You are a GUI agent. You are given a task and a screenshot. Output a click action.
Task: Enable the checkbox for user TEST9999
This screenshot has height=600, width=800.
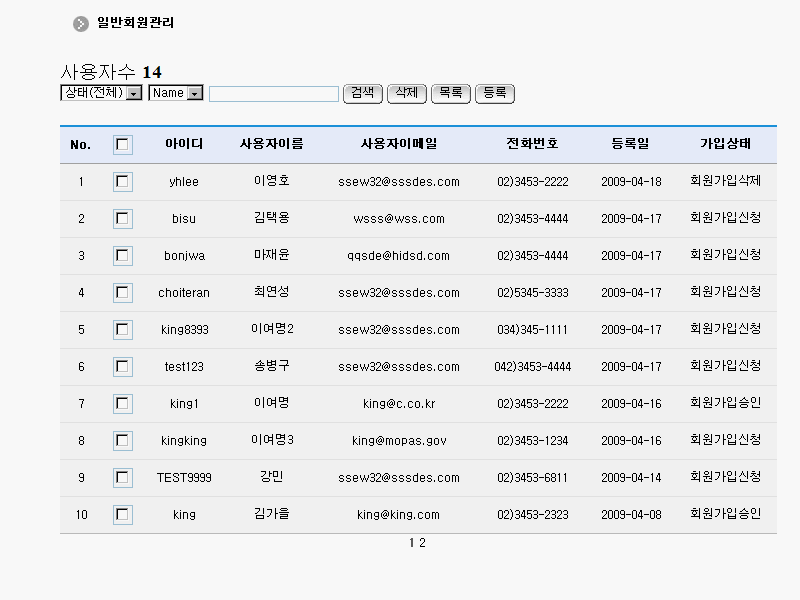pos(123,478)
